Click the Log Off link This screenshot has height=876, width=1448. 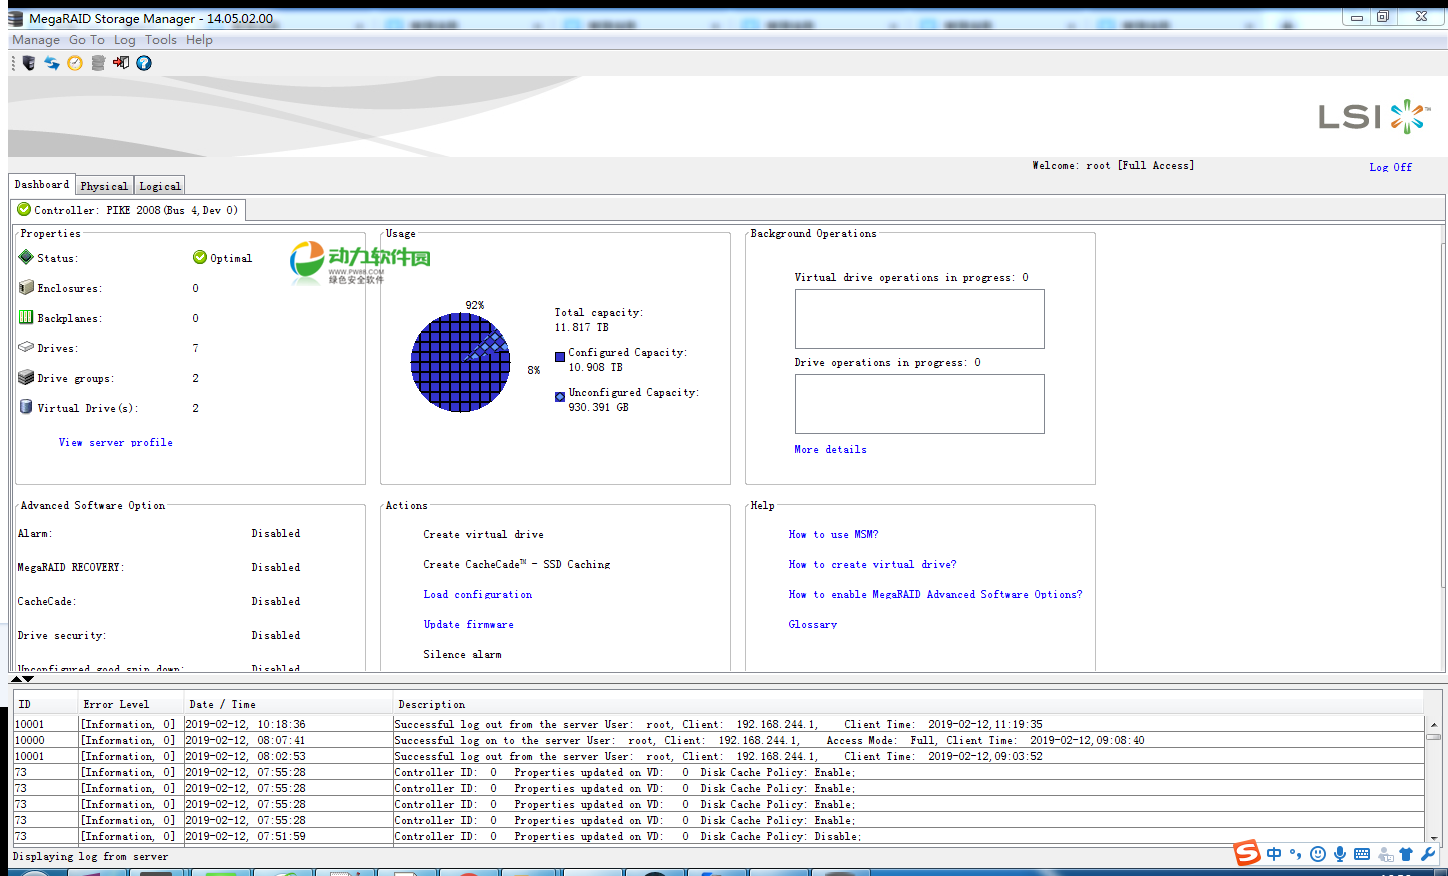click(x=1391, y=167)
